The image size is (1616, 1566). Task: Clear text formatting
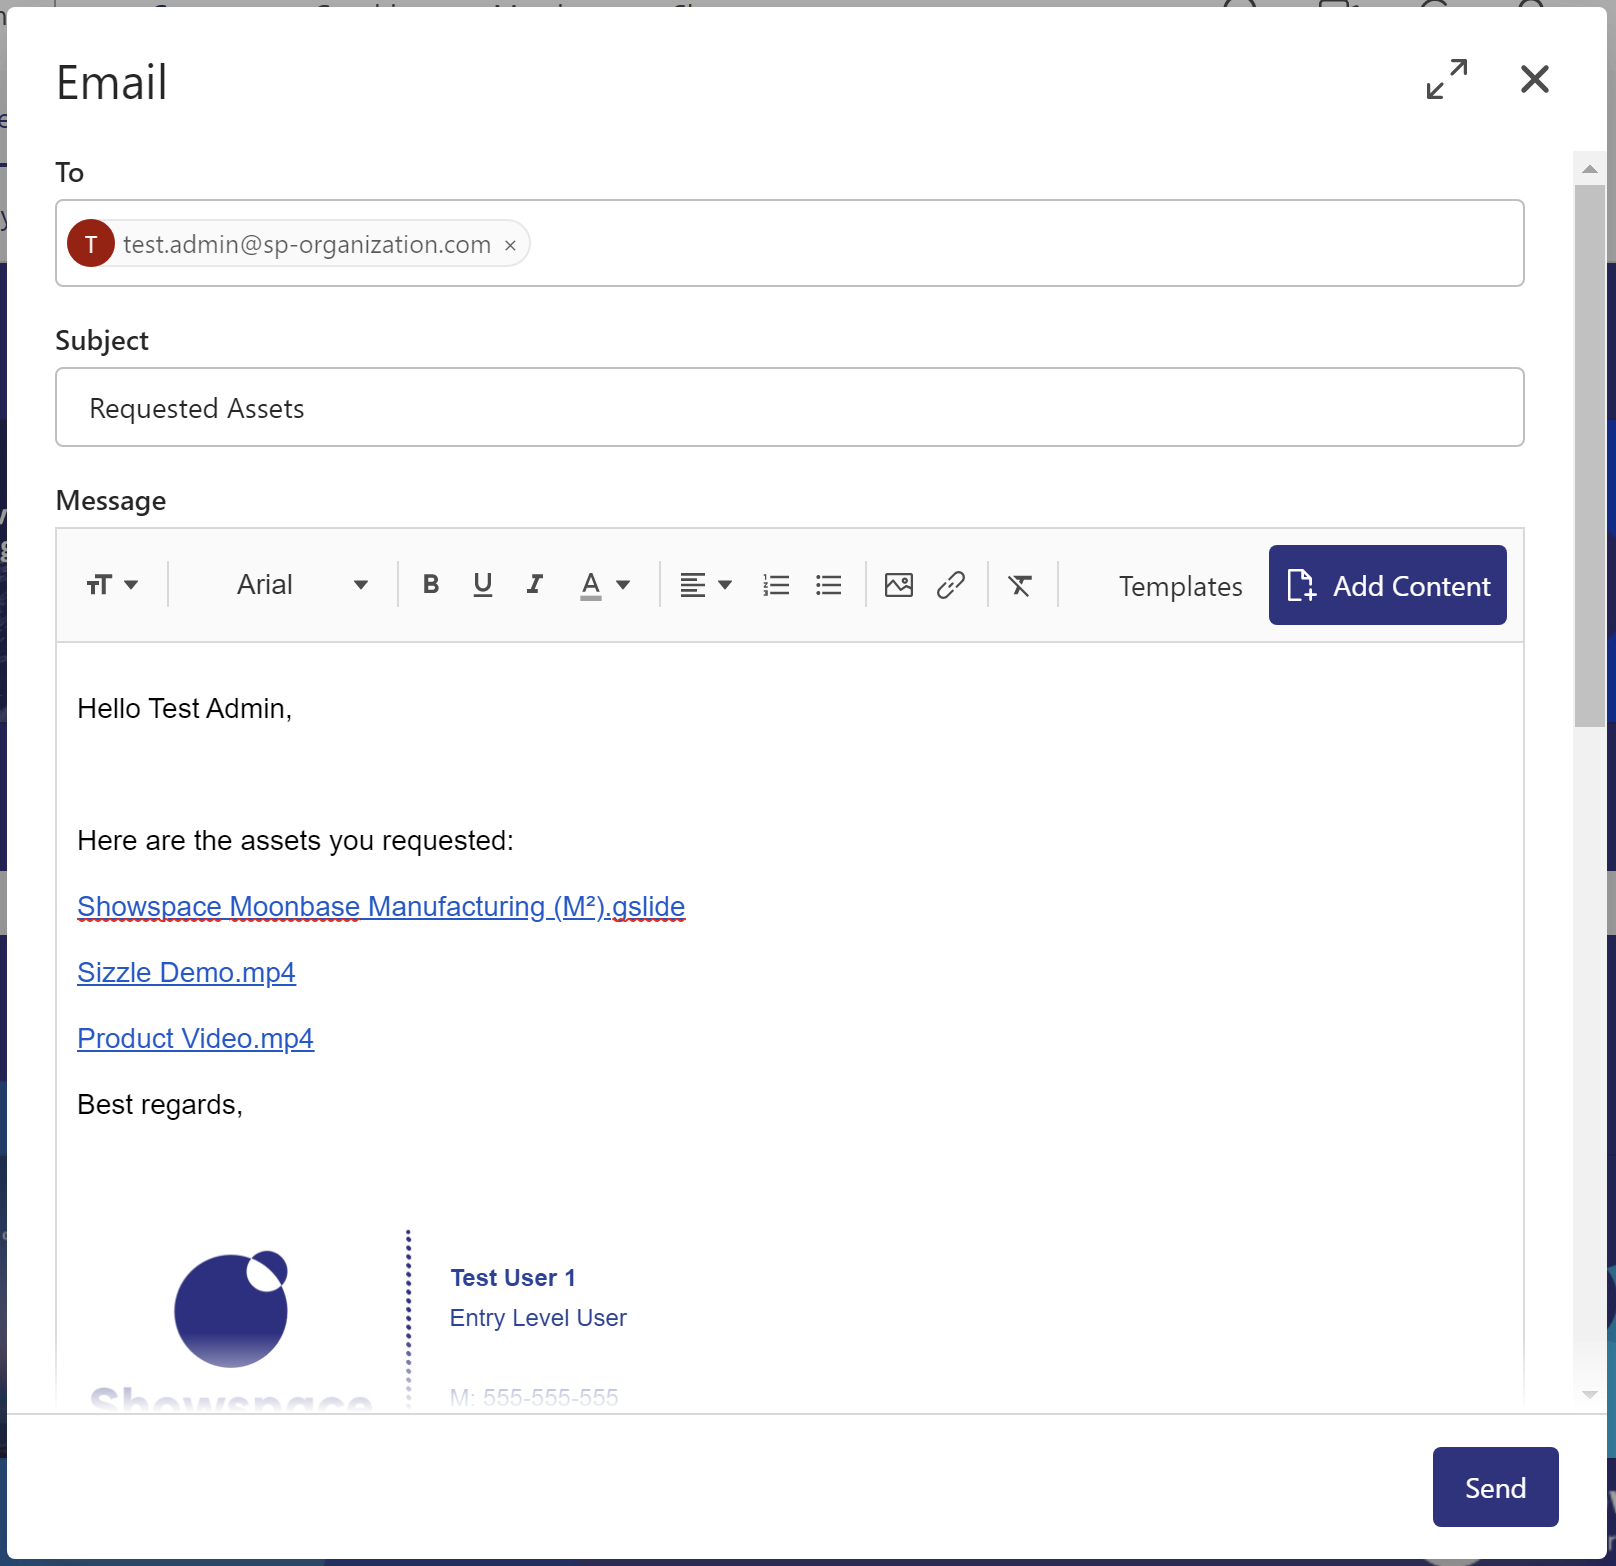coord(1020,585)
